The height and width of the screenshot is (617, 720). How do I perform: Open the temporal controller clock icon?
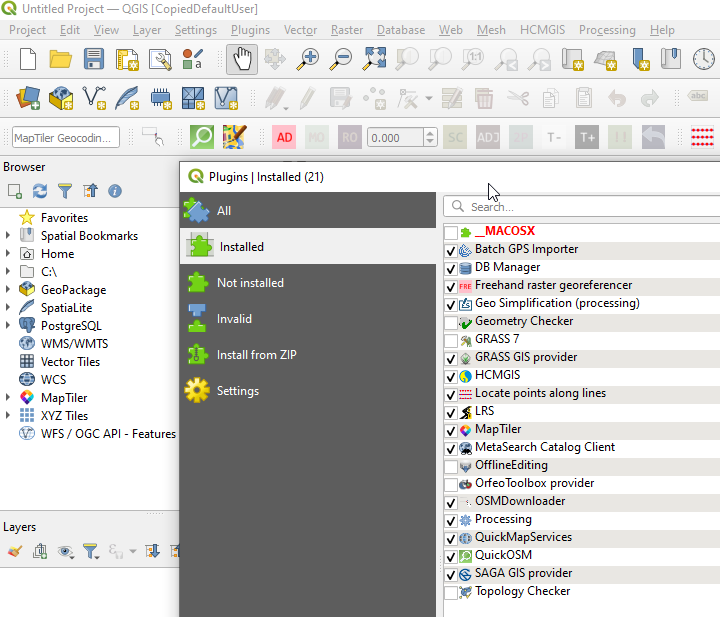tap(703, 59)
